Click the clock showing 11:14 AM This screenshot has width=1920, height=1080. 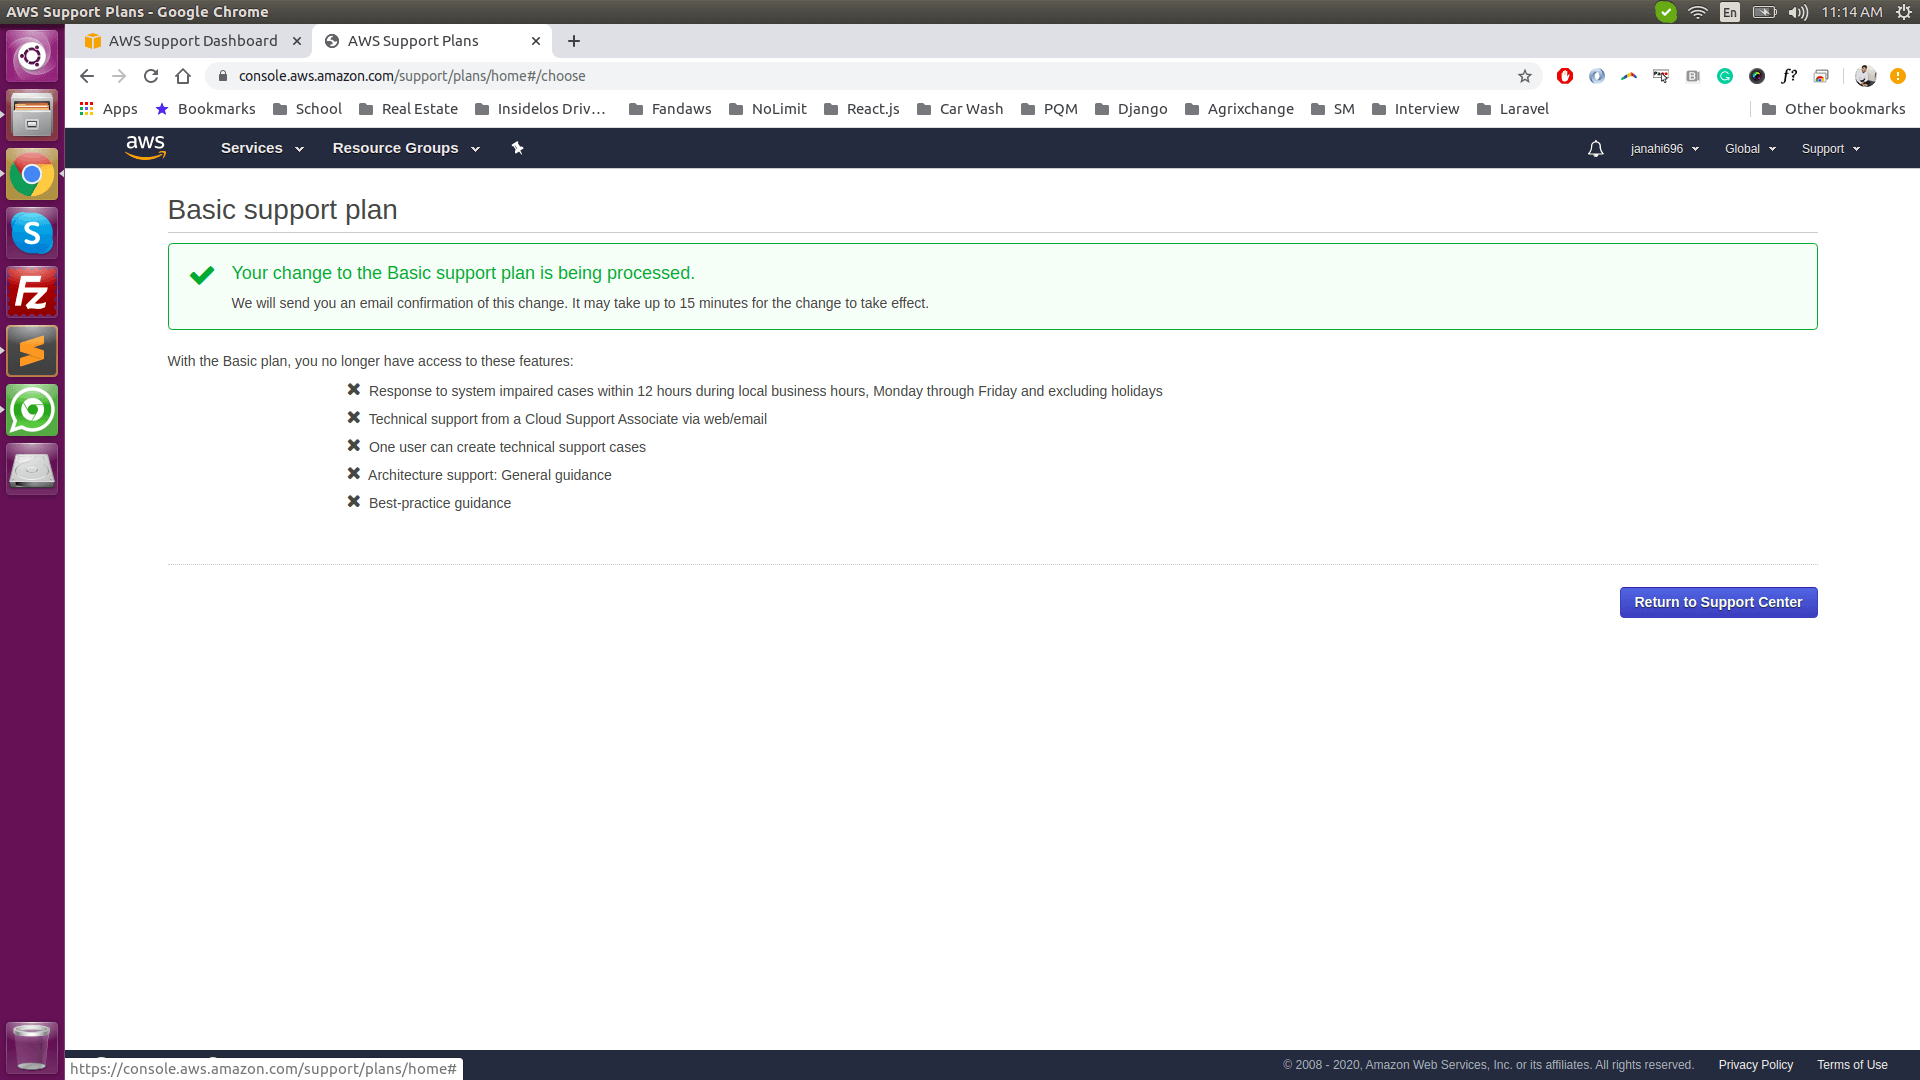1851,12
